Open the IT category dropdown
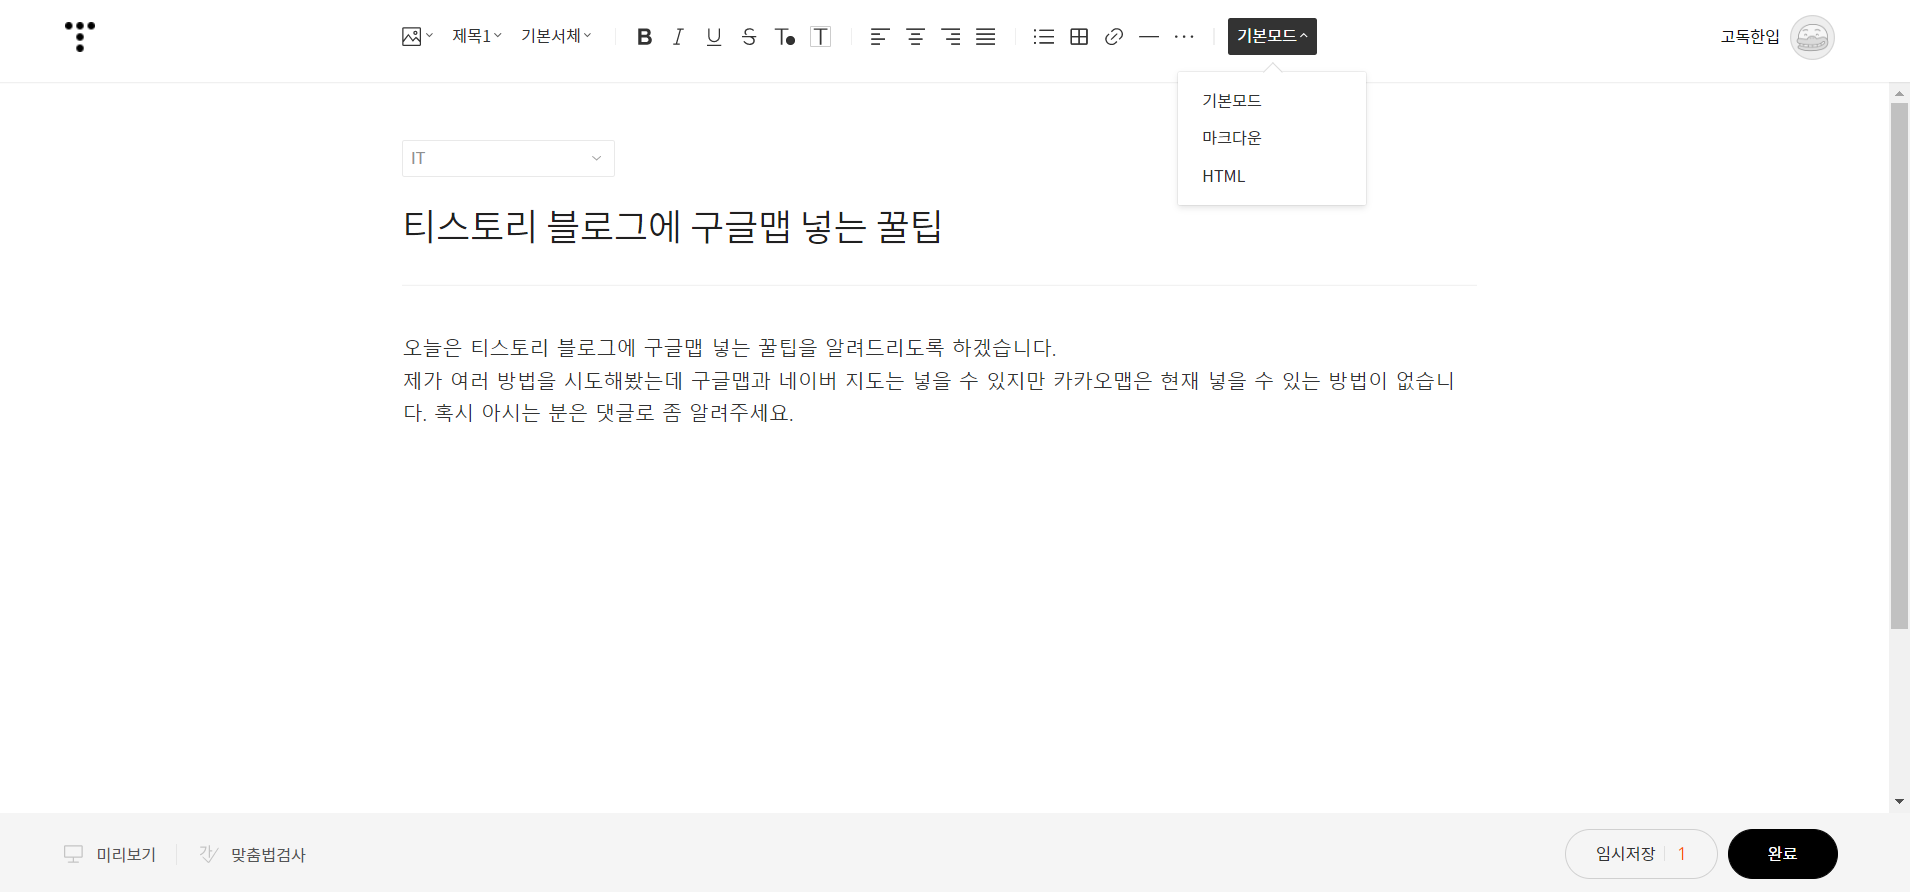The height and width of the screenshot is (892, 1910). point(508,158)
